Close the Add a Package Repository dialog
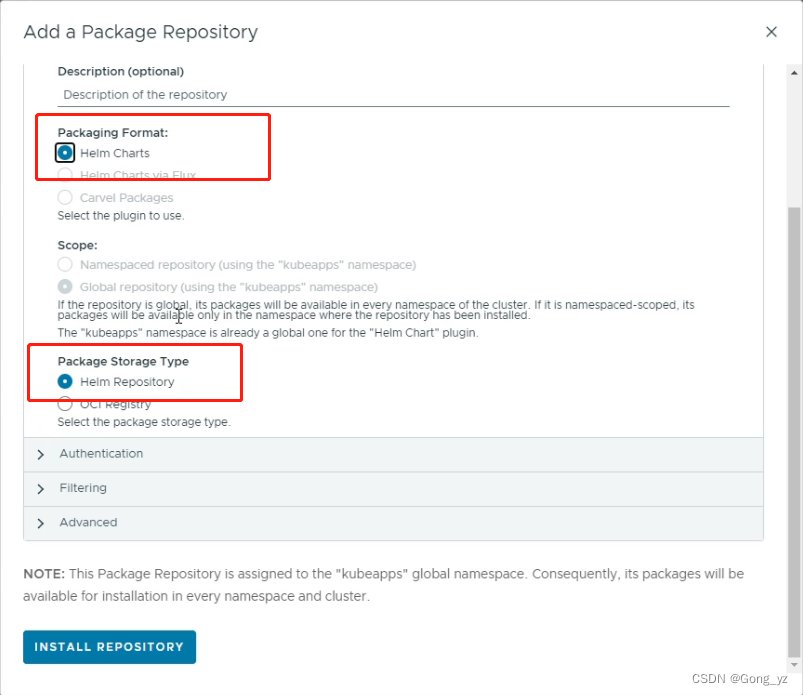Viewport: 803px width, 695px height. [771, 32]
